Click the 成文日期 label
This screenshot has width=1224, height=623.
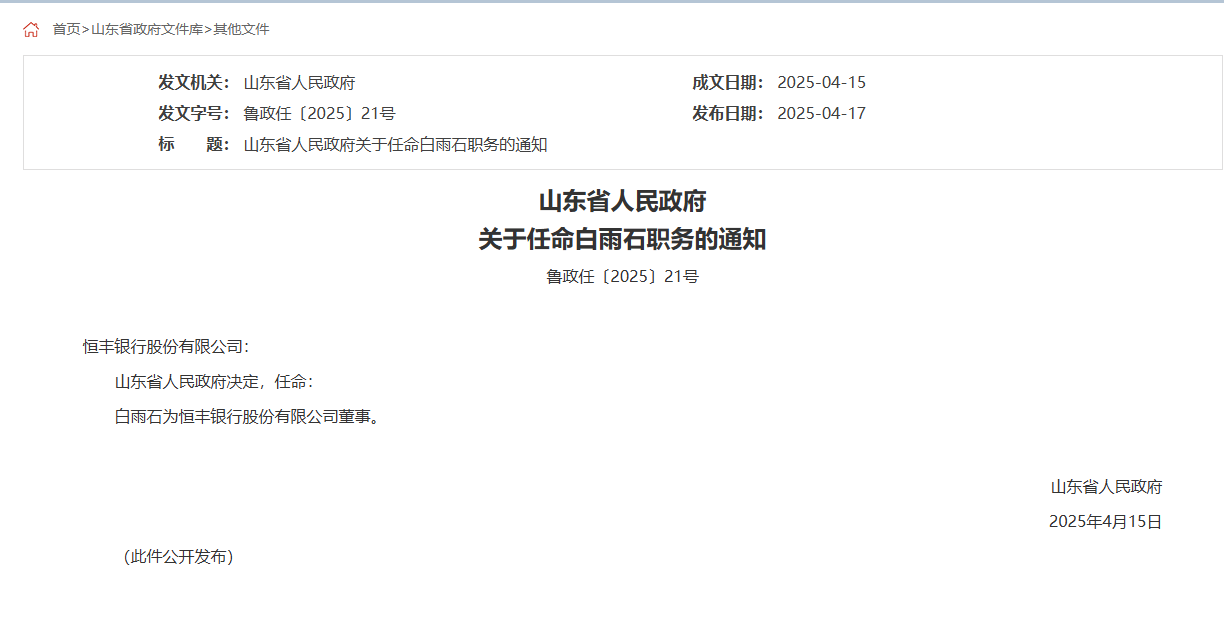pos(728,83)
